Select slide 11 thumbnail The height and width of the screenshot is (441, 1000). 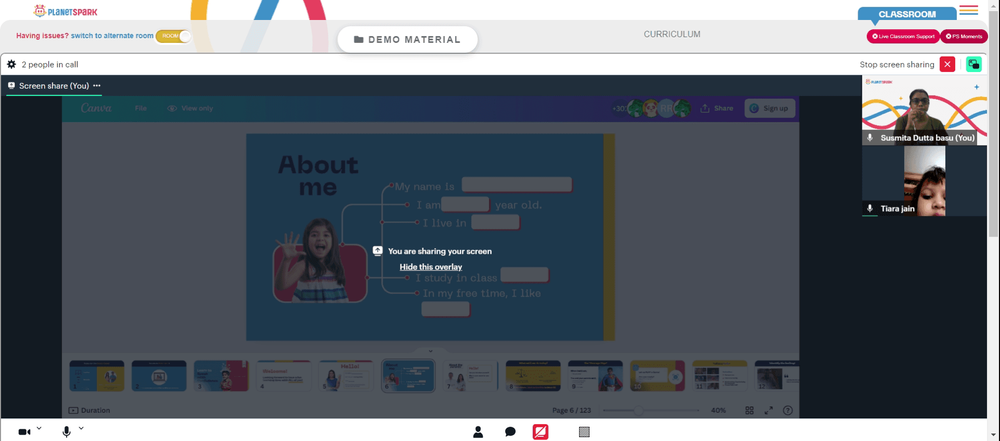[720, 376]
